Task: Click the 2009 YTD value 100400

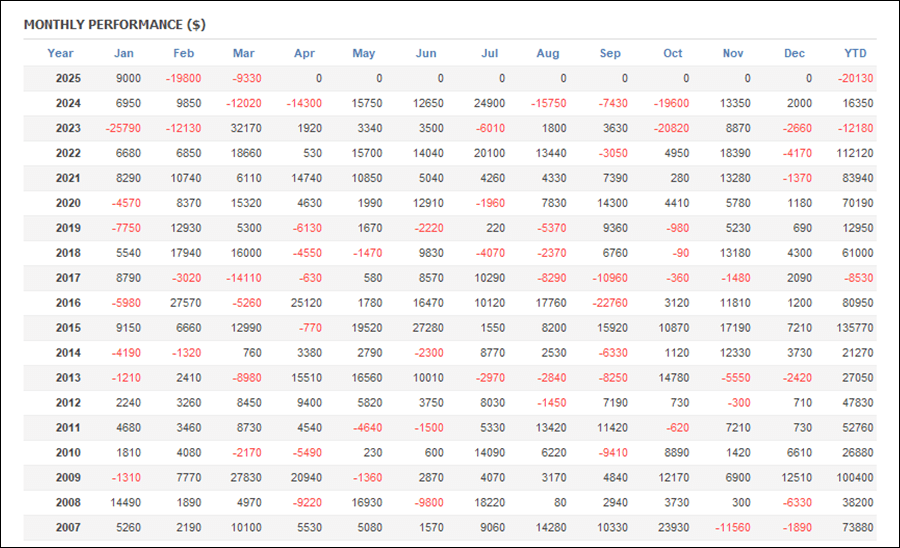Action: pos(855,478)
